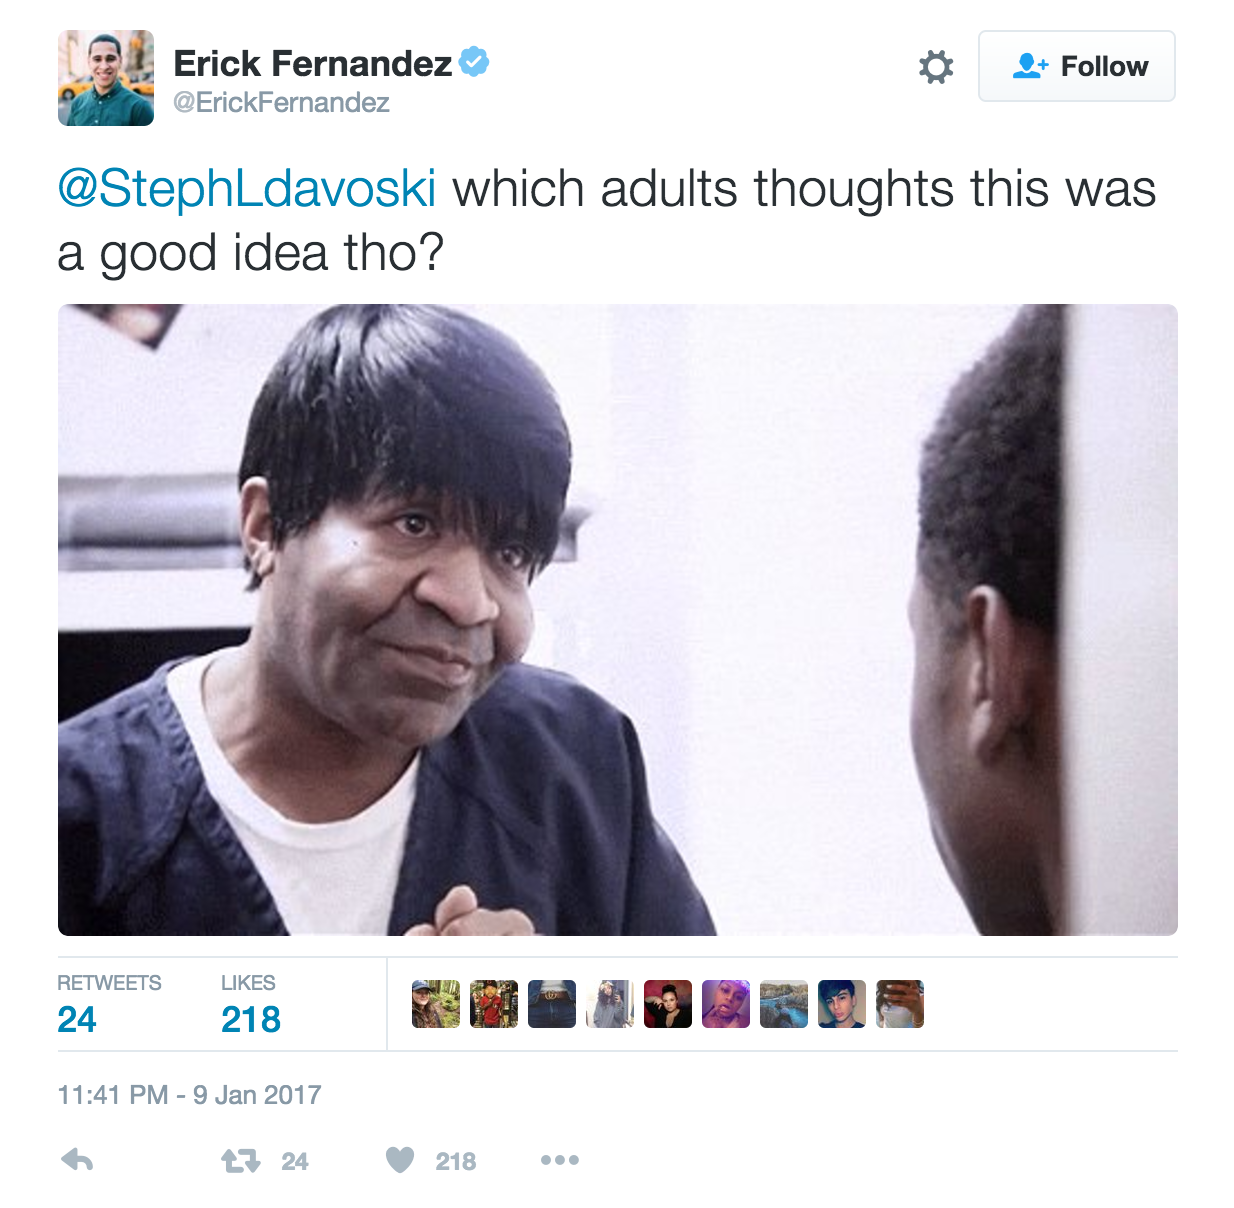Viewport: 1234px width, 1208px height.
Task: Open the gear settings dropdown
Action: pos(936,67)
